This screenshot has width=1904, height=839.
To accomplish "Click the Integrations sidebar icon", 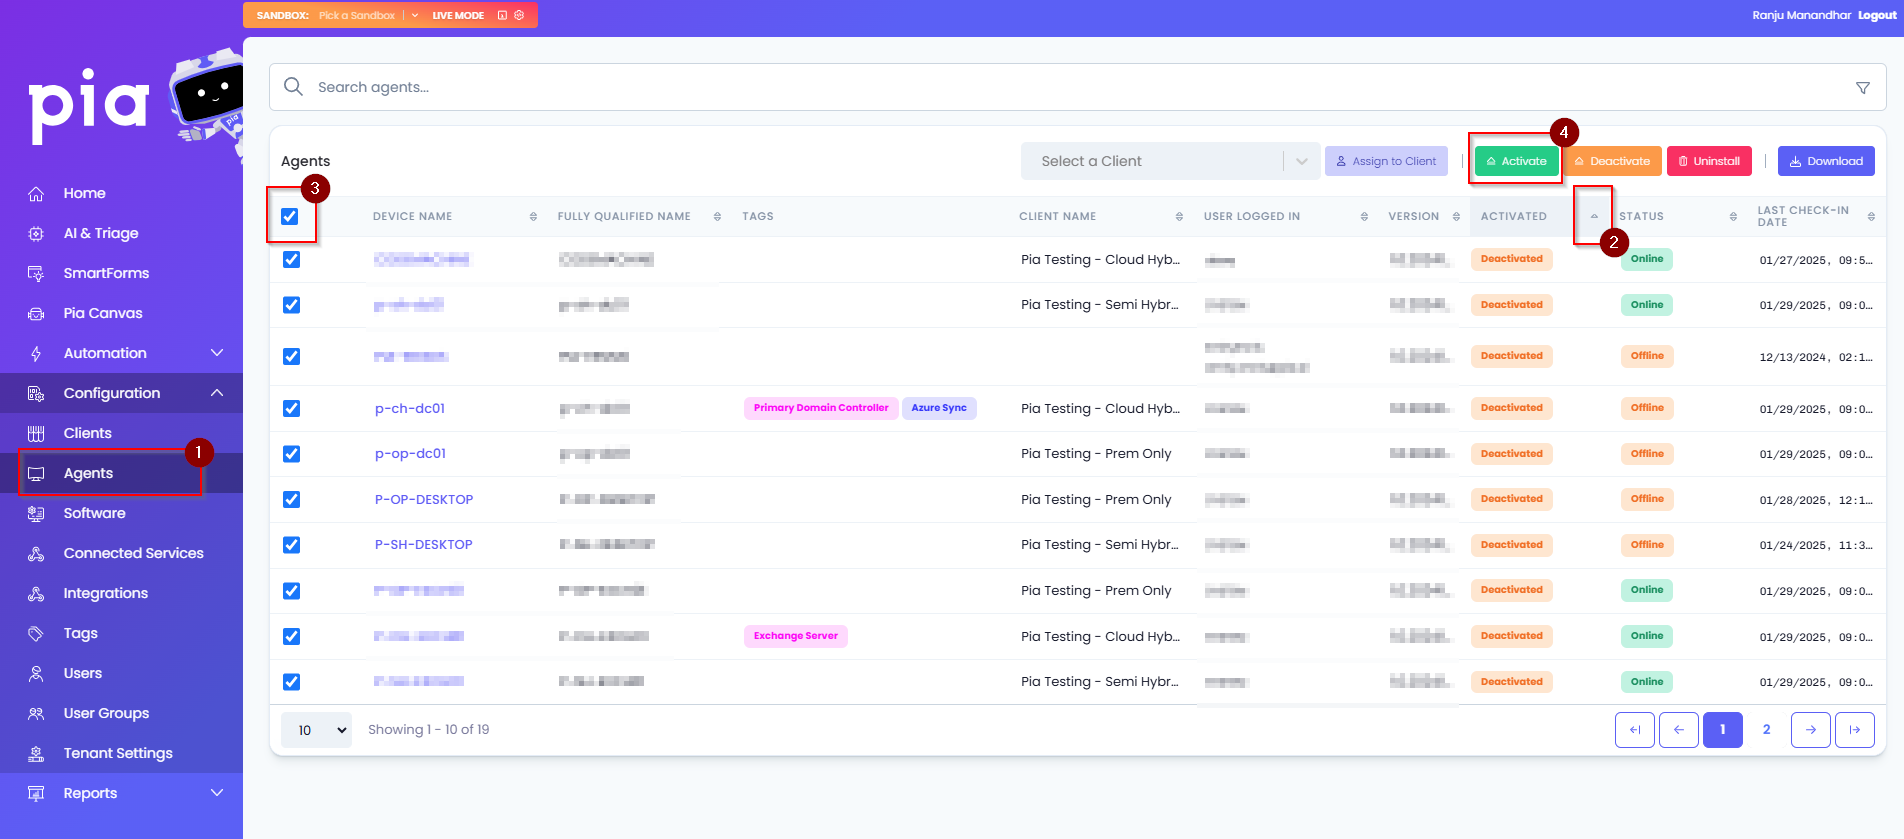I will (x=36, y=594).
